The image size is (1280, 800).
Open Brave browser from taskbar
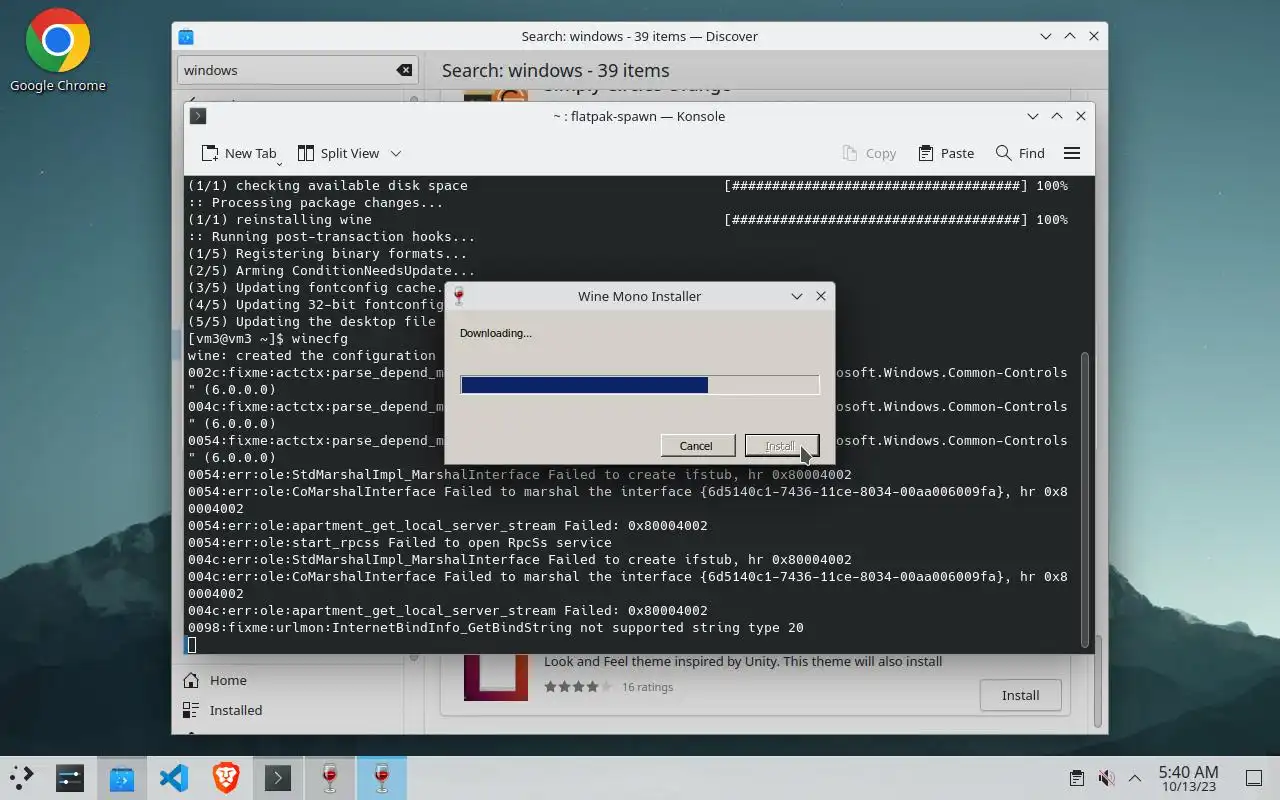(x=226, y=778)
